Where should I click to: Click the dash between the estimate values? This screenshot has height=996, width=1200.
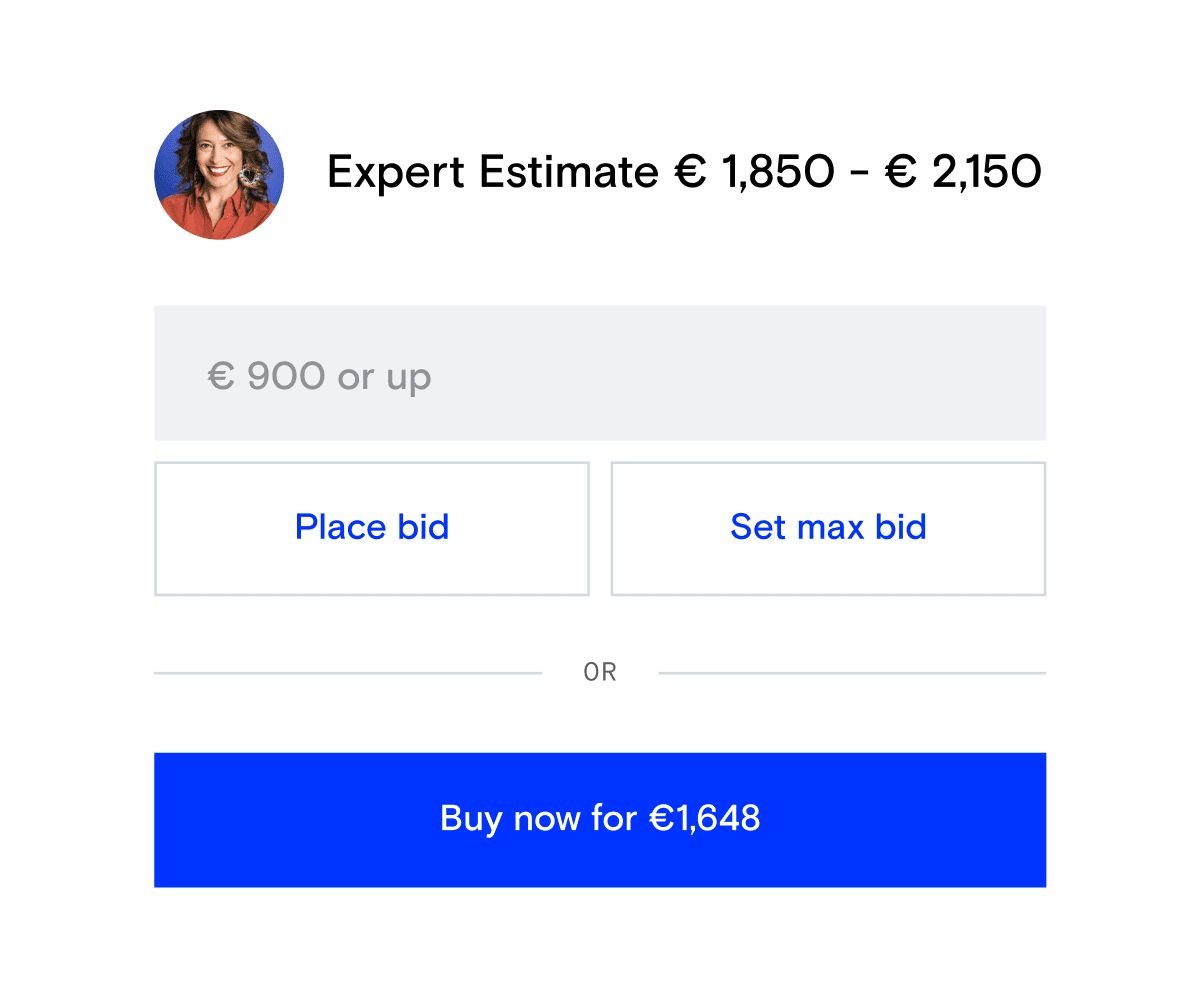pos(858,175)
